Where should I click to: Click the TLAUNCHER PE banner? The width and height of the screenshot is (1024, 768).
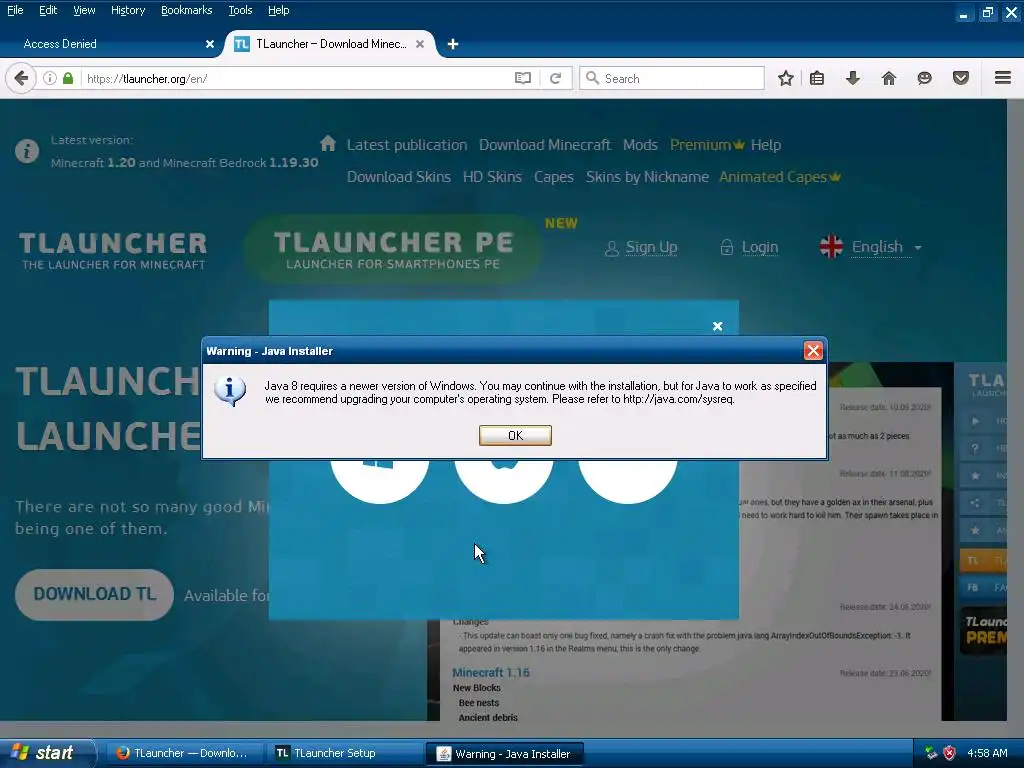pos(393,250)
